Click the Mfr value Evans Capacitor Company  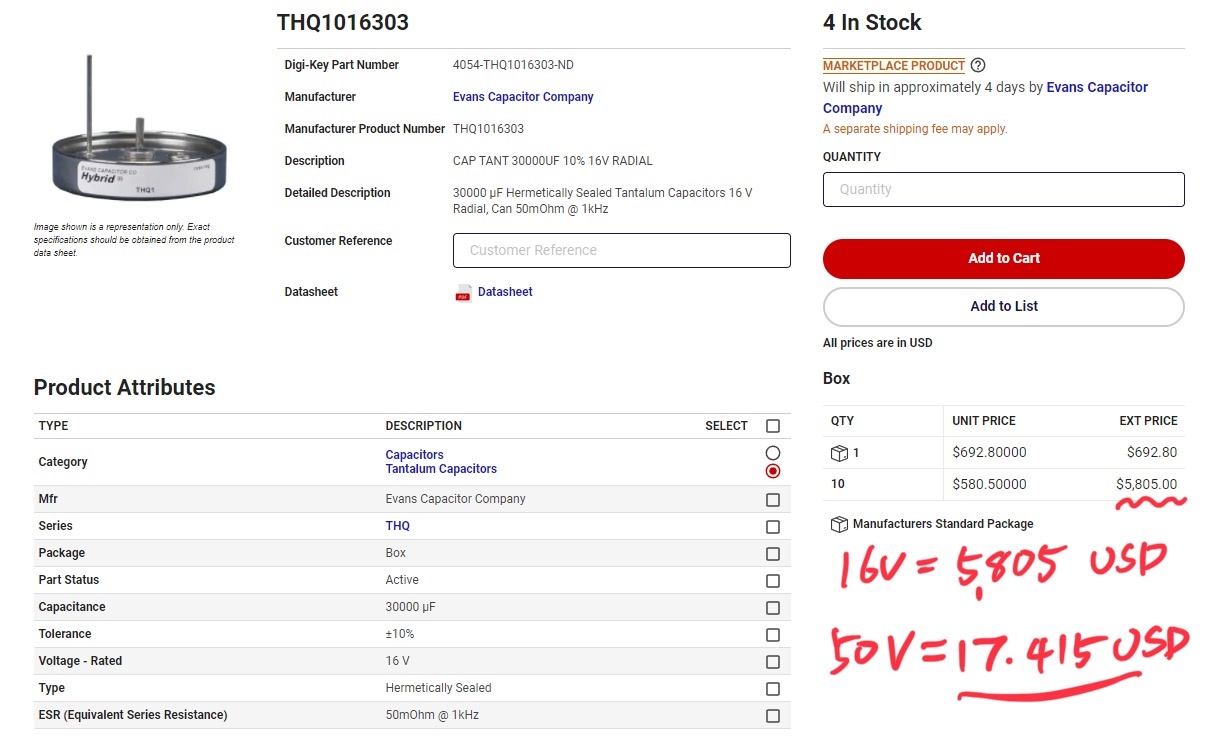coord(455,499)
